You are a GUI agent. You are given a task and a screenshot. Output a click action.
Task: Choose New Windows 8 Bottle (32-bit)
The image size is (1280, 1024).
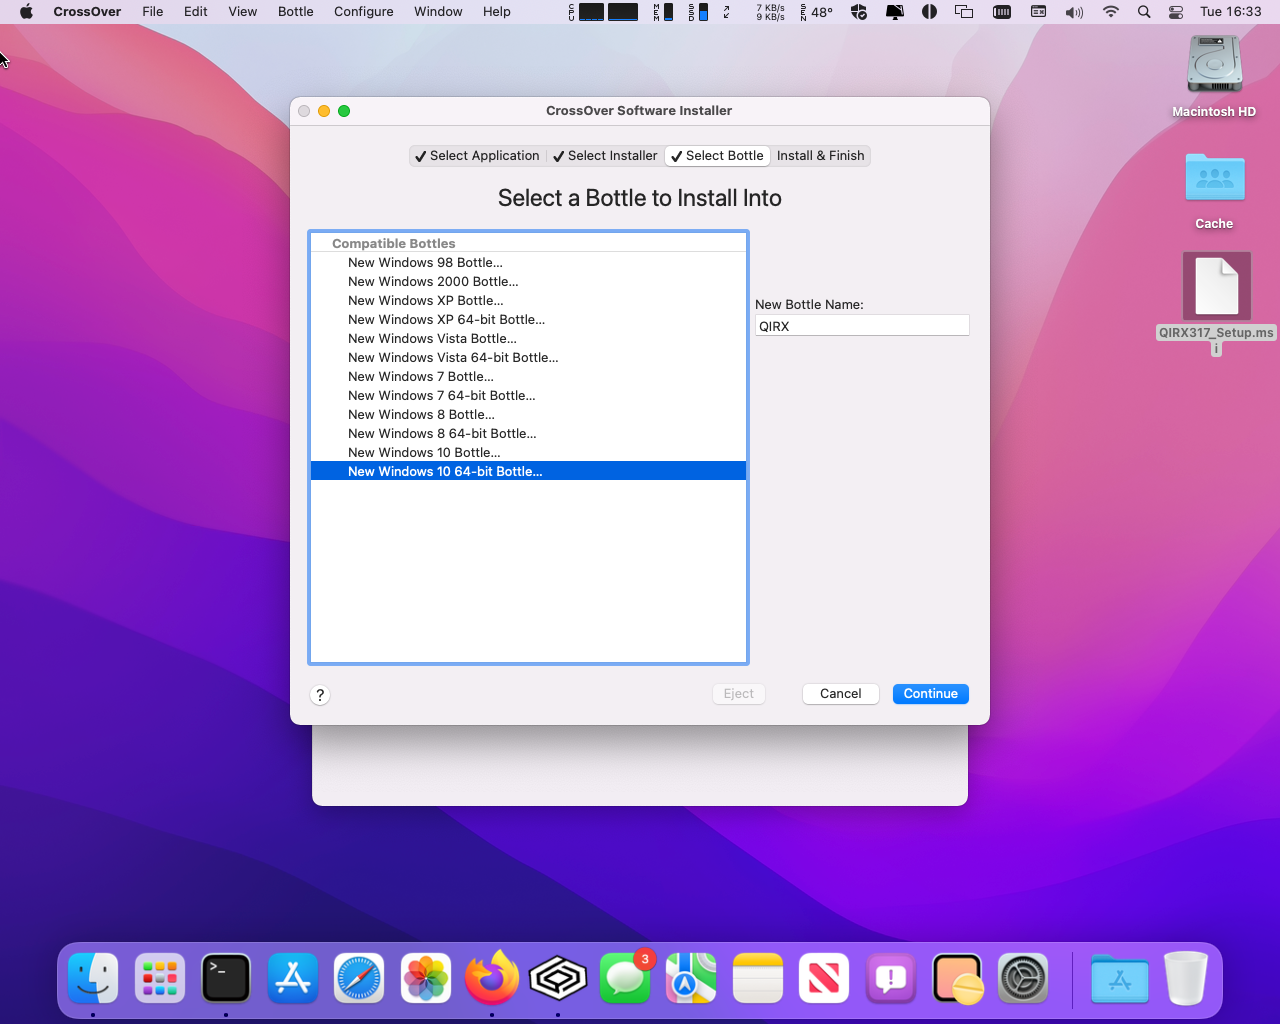click(x=528, y=415)
